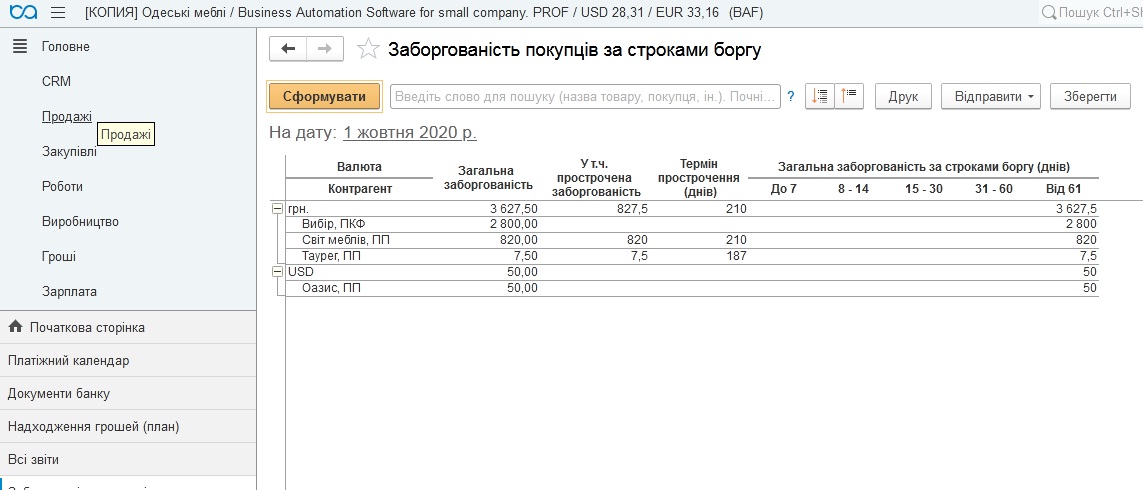
Task: Collapse the грн. currency group
Action: click(277, 208)
